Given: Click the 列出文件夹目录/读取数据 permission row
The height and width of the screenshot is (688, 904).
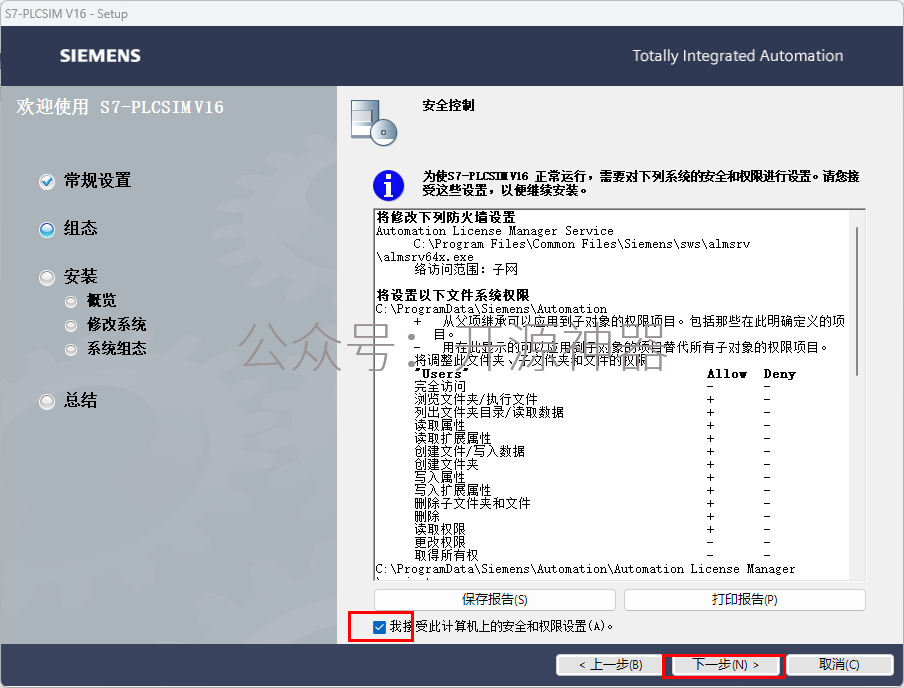Looking at the screenshot, I should coord(593,412).
